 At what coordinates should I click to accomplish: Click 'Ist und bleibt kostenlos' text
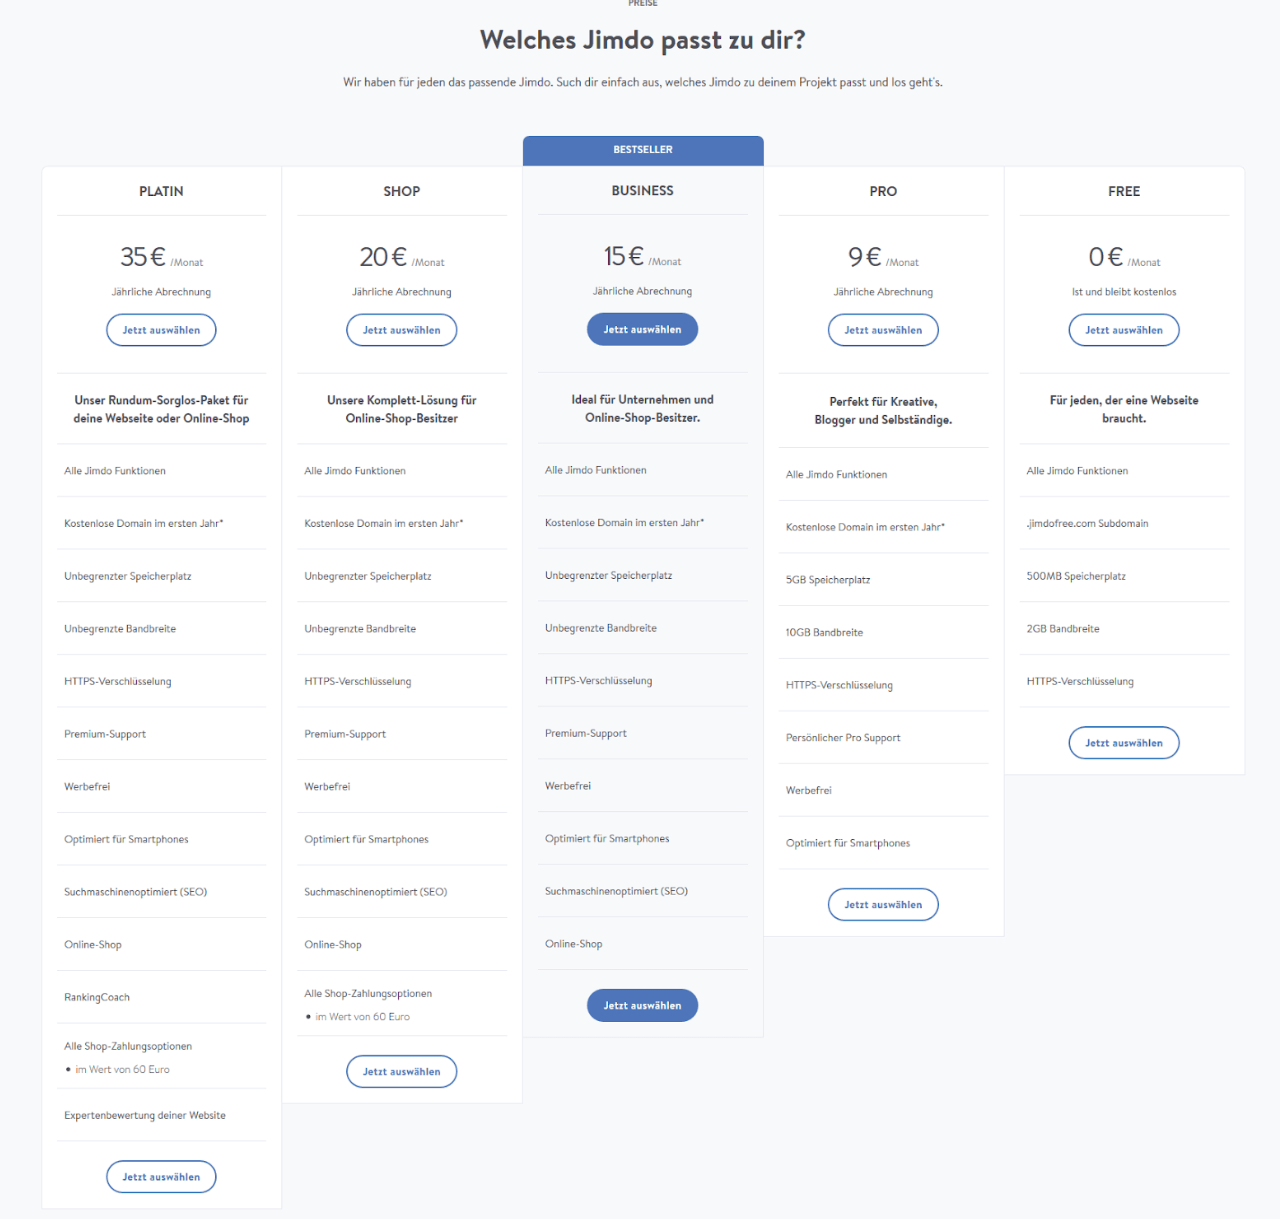[x=1124, y=292]
